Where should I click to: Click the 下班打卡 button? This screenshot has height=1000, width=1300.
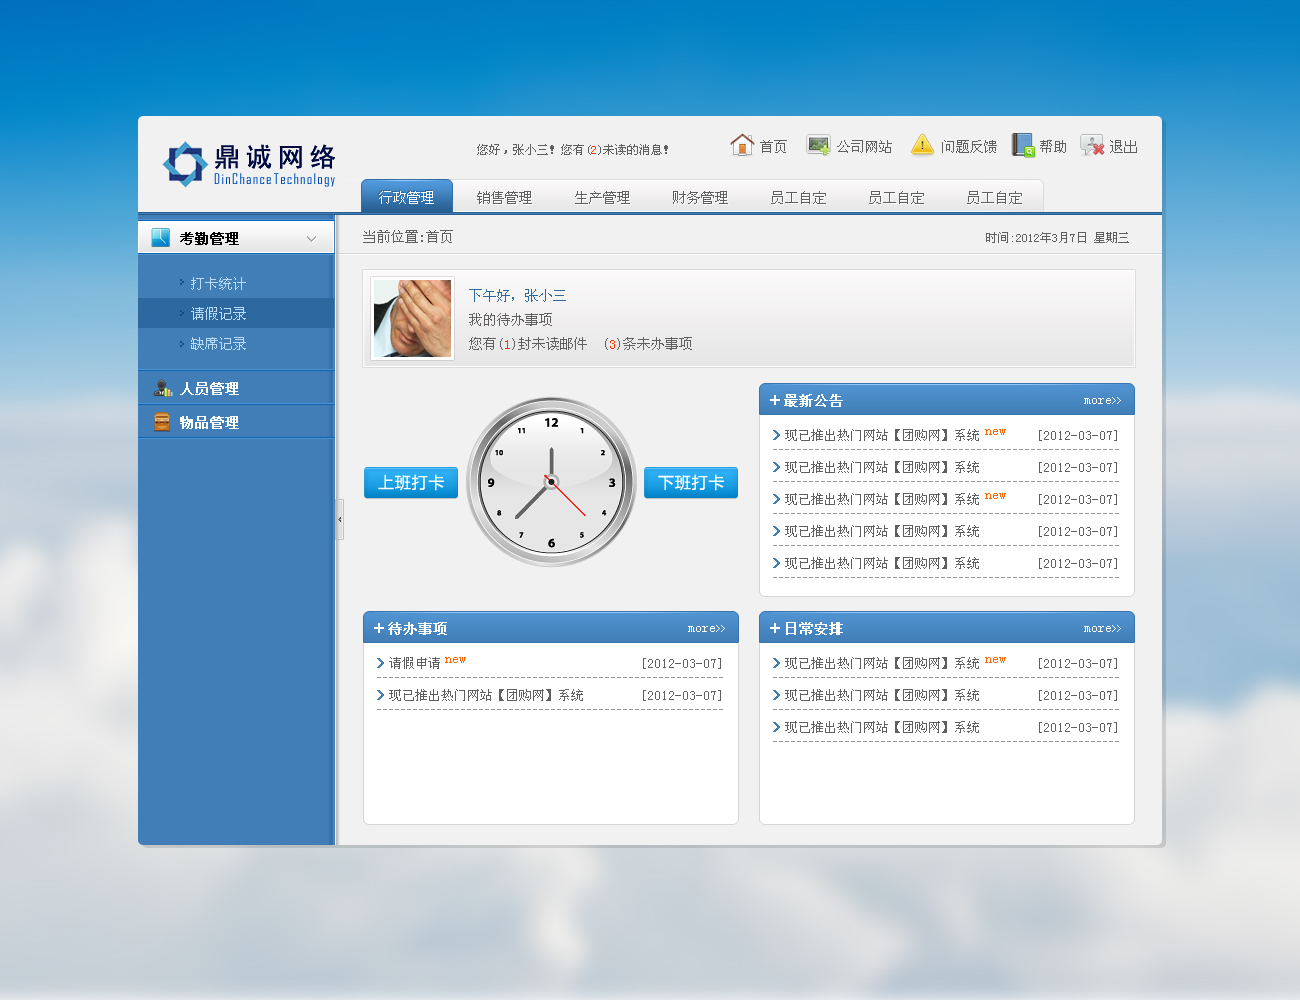[691, 483]
